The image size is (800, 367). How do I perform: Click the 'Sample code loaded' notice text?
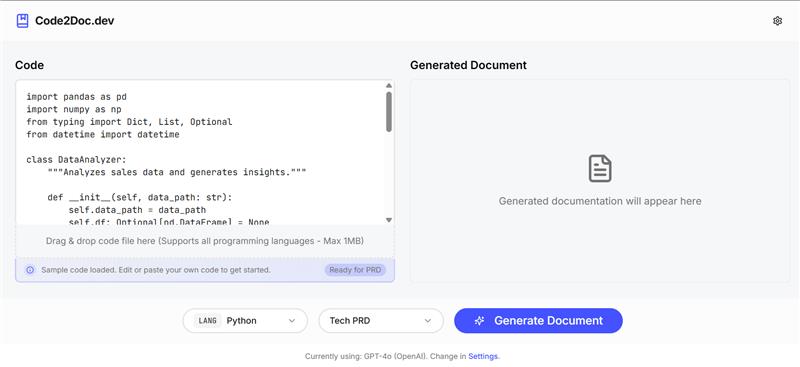pyautogui.click(x=156, y=270)
